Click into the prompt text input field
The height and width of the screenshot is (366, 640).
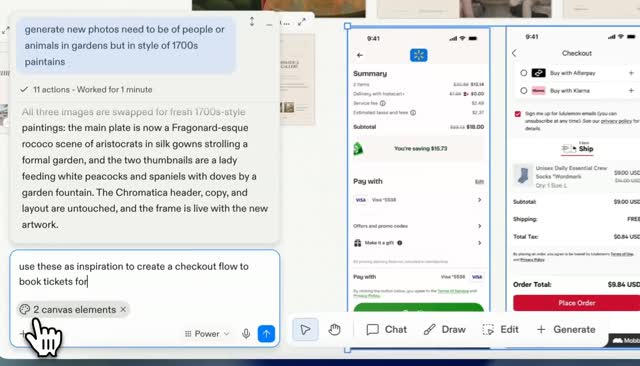coord(145,274)
